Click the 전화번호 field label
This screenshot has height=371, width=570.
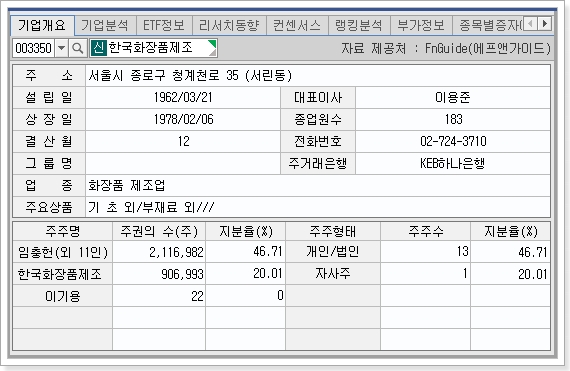click(318, 141)
